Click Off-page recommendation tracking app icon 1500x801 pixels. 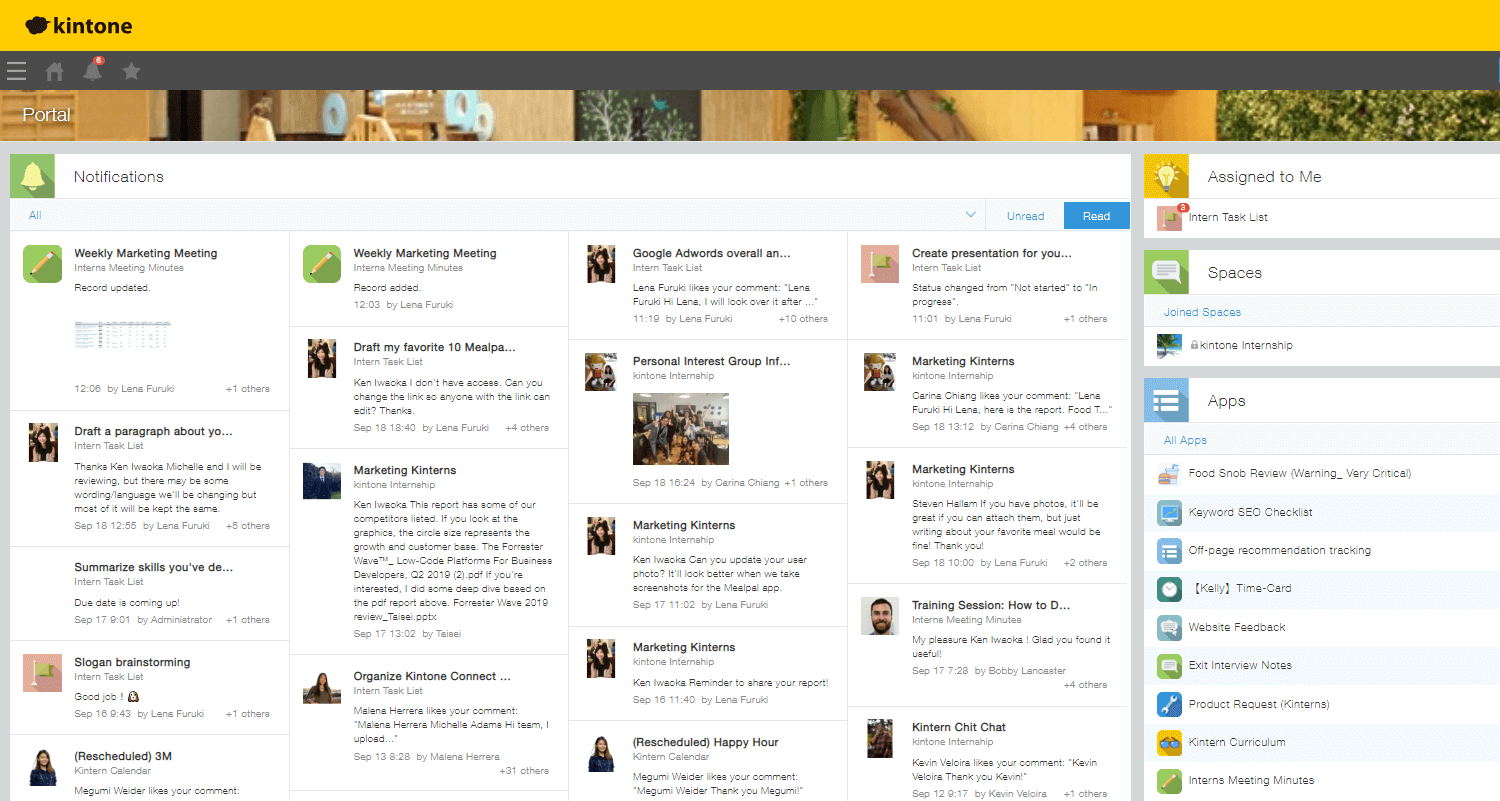click(1169, 550)
